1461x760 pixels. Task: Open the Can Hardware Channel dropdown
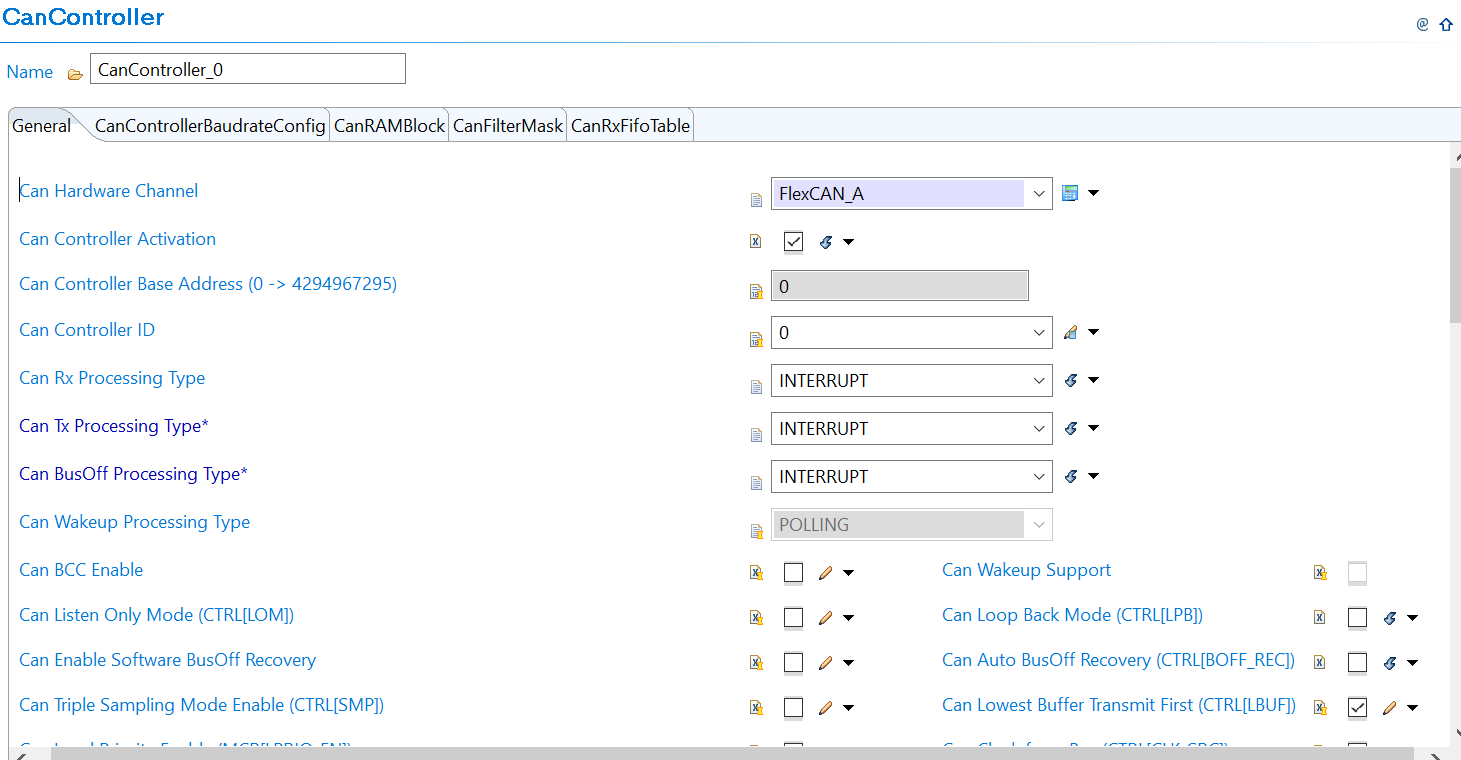point(1039,194)
